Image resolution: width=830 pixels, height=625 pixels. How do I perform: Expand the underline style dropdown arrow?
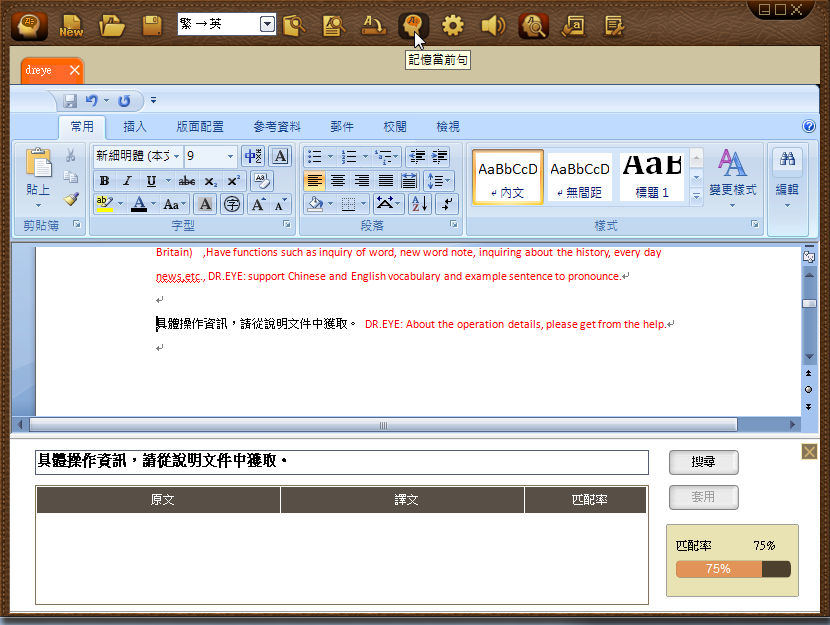[168, 180]
